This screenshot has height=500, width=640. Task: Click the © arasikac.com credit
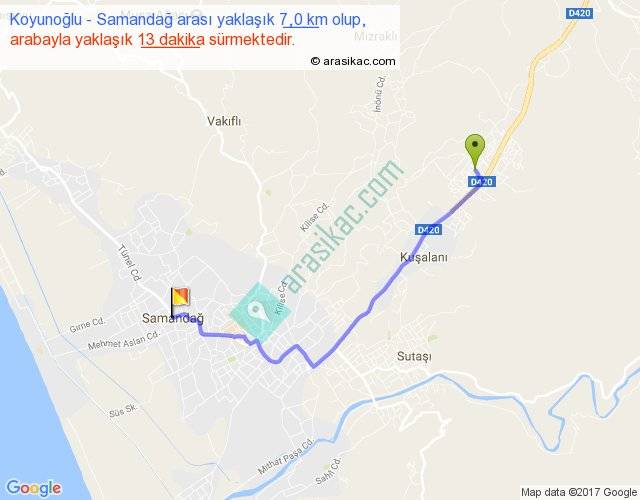point(353,61)
